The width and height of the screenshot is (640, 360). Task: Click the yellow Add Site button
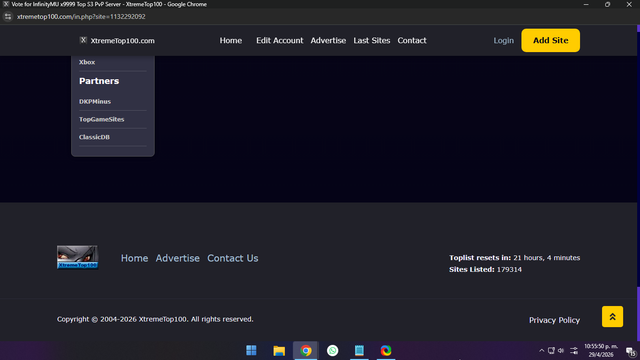click(550, 40)
